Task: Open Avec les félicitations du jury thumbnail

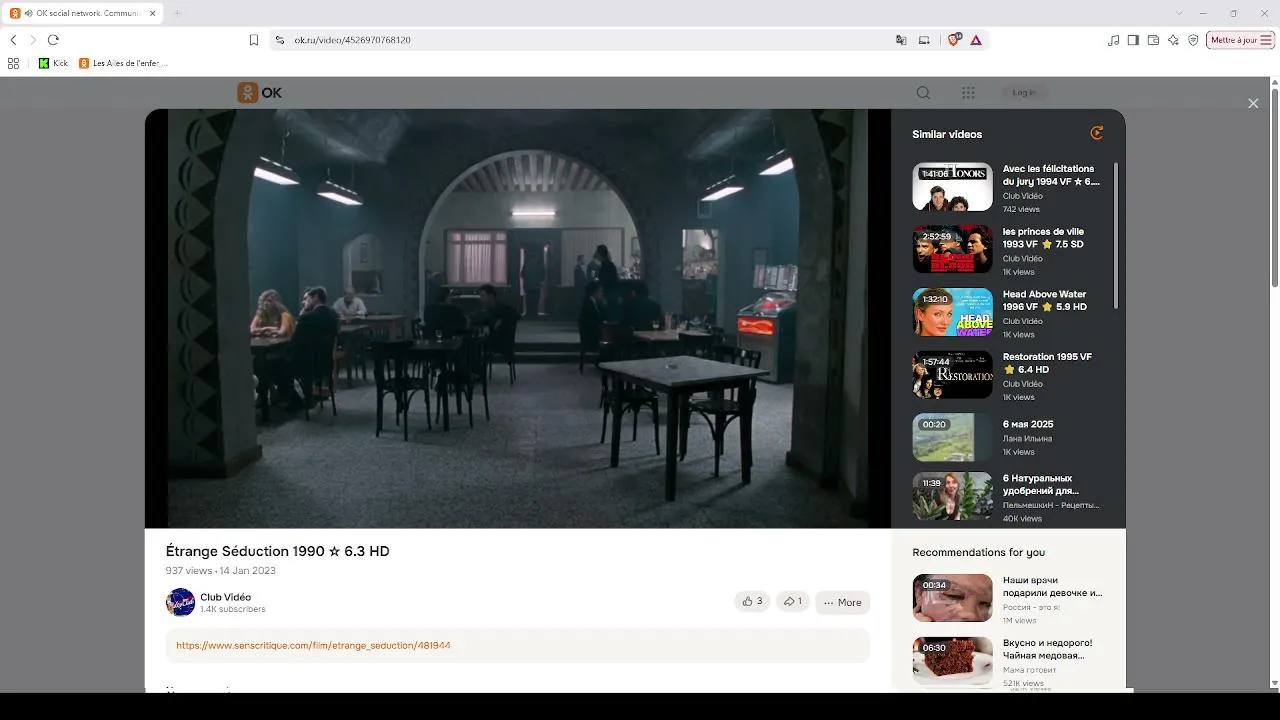Action: click(952, 187)
